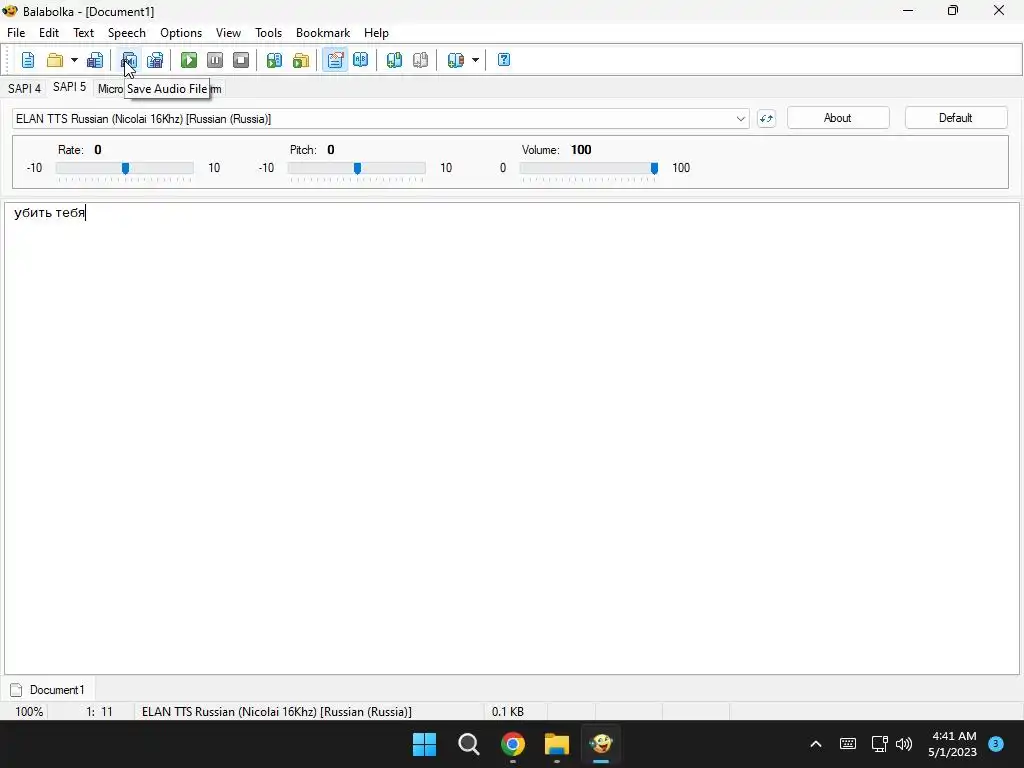Open the Text menu

(83, 33)
